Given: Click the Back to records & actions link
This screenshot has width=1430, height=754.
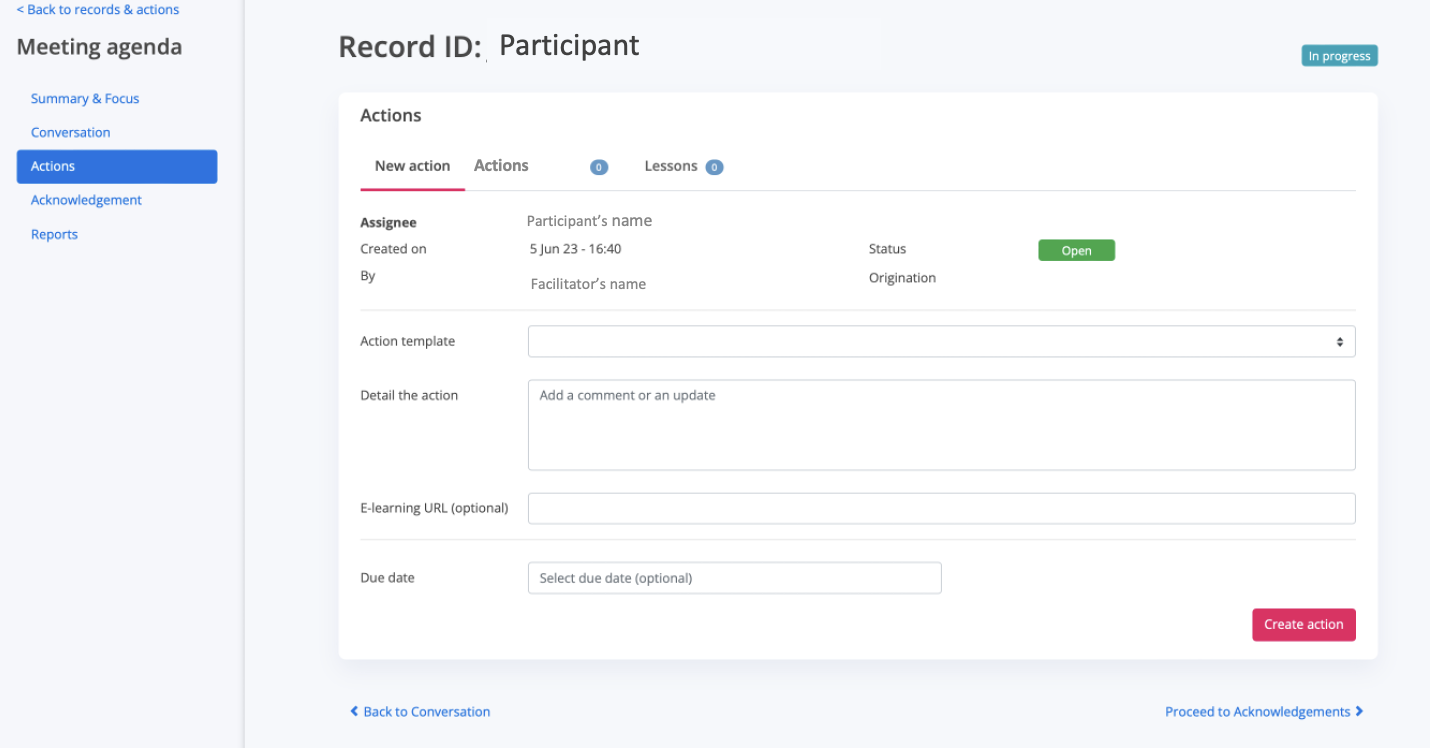Looking at the screenshot, I should [98, 10].
